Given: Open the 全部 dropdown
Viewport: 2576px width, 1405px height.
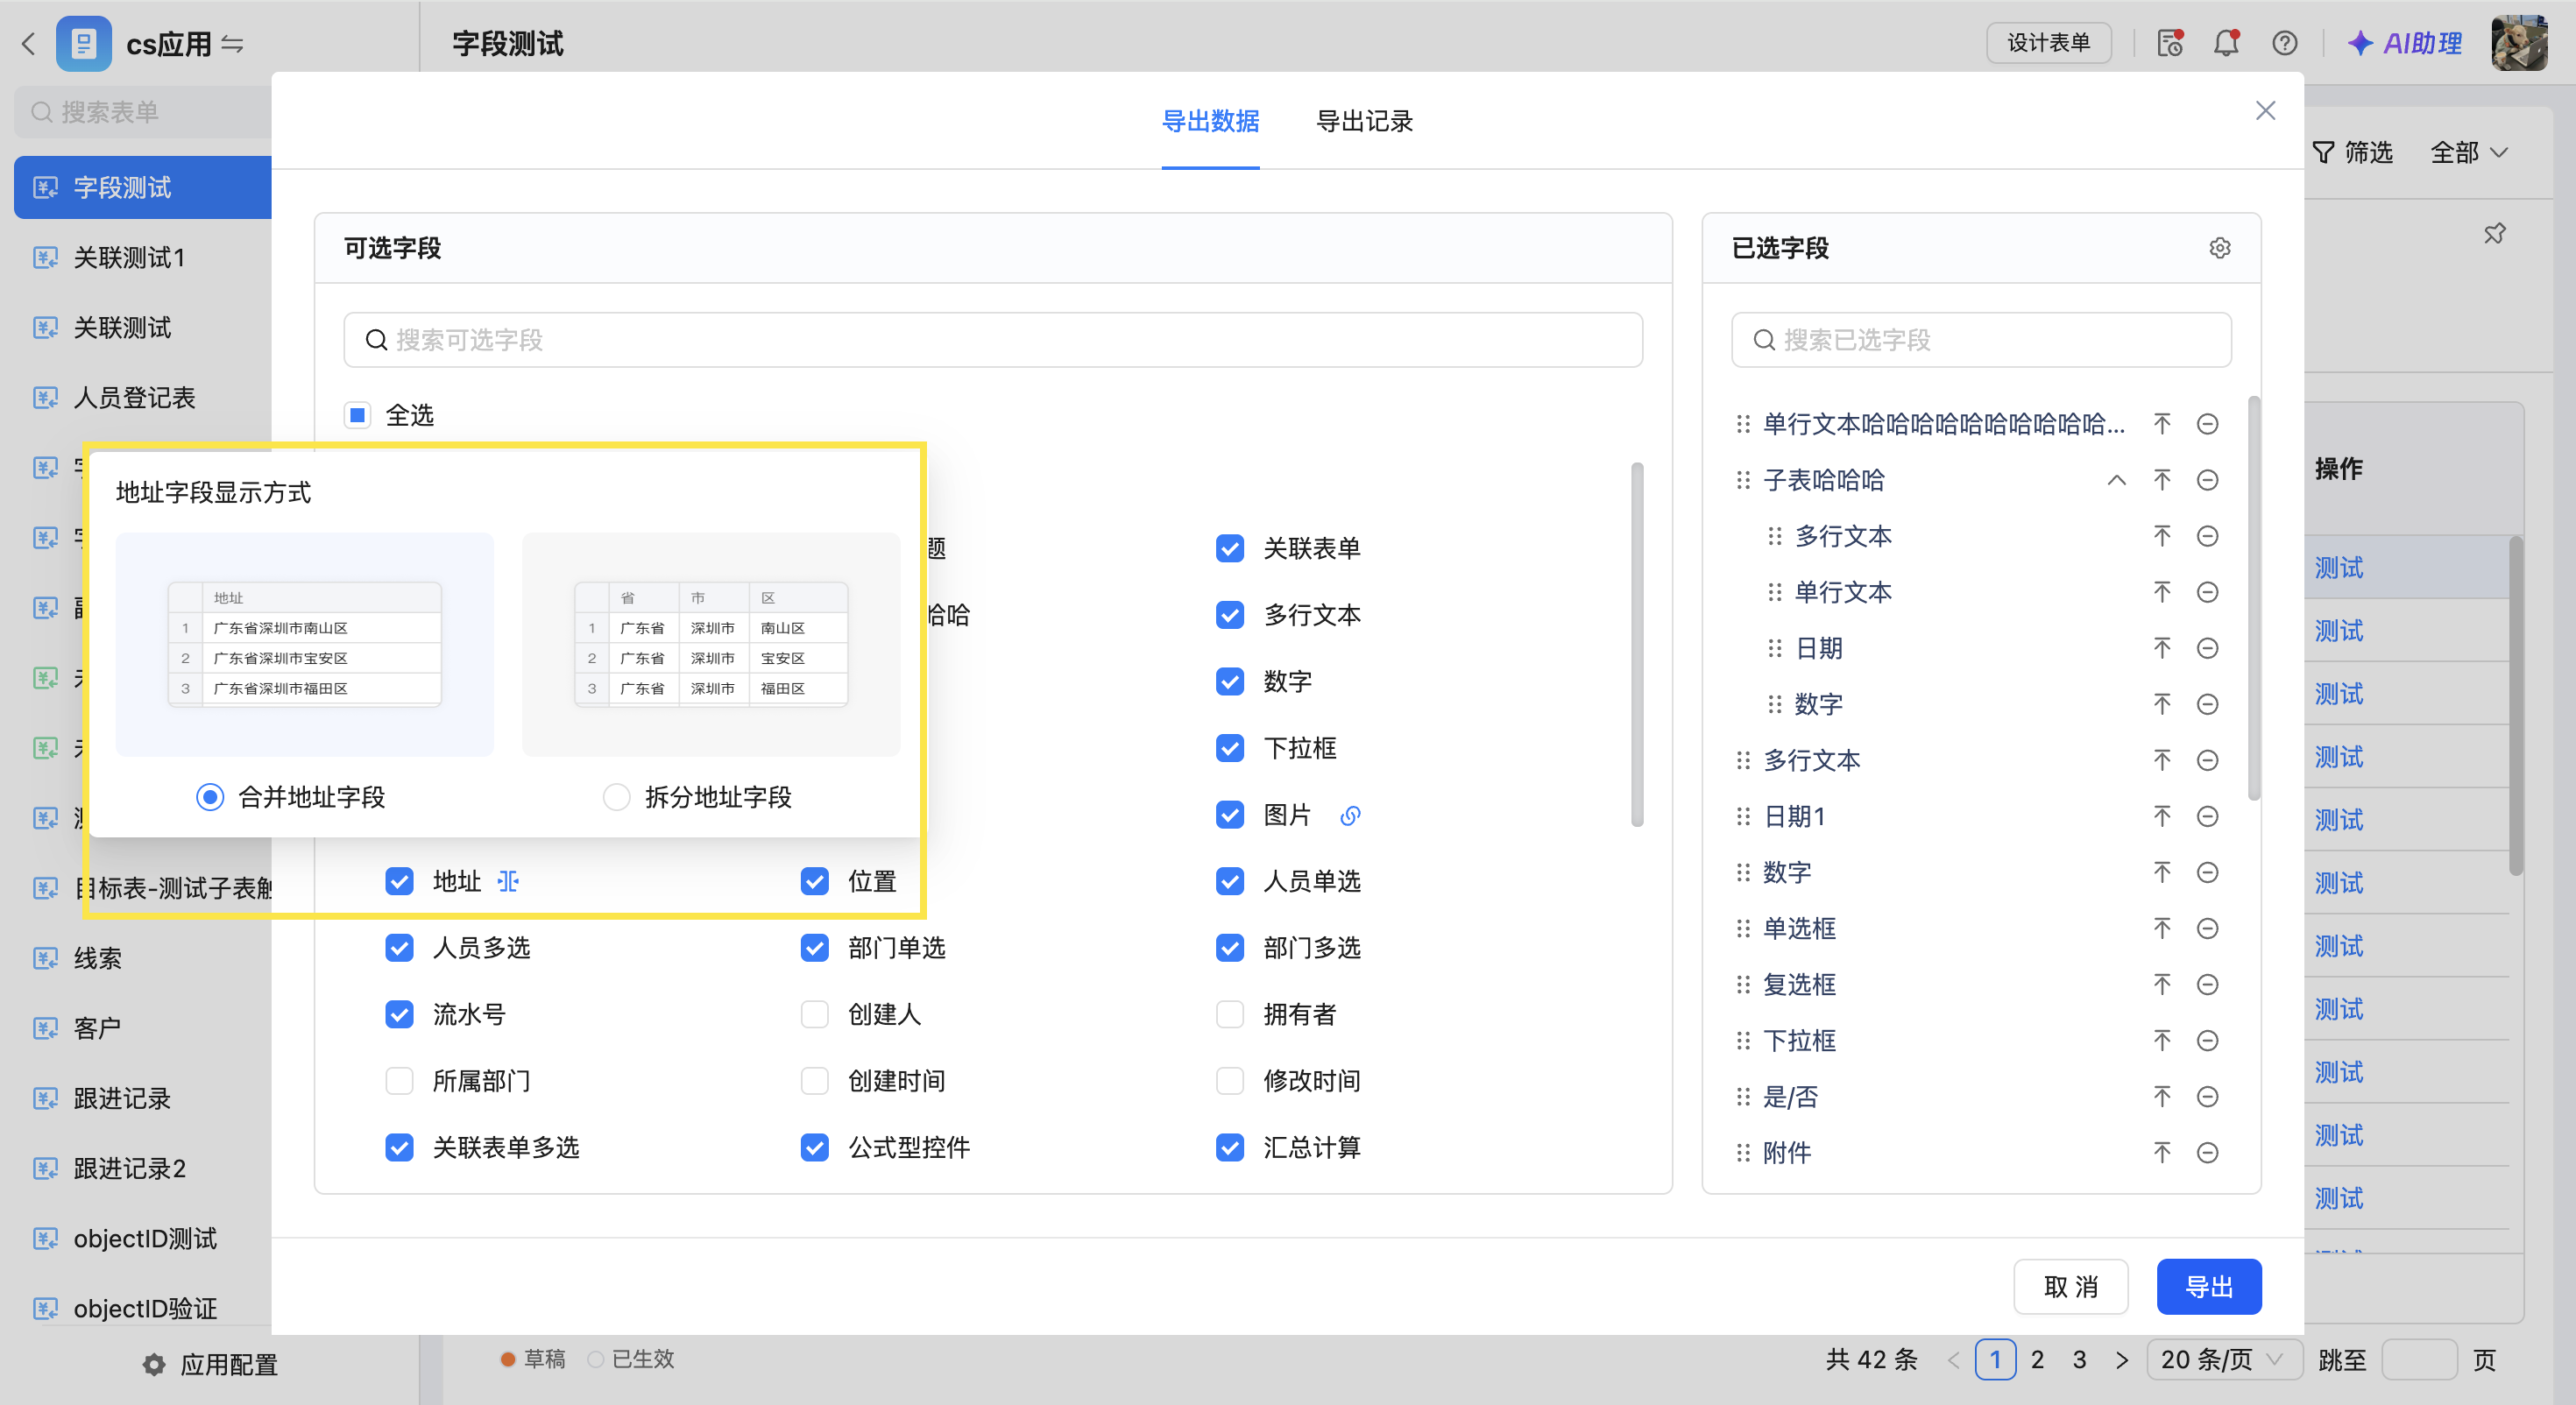Looking at the screenshot, I should (x=2469, y=152).
